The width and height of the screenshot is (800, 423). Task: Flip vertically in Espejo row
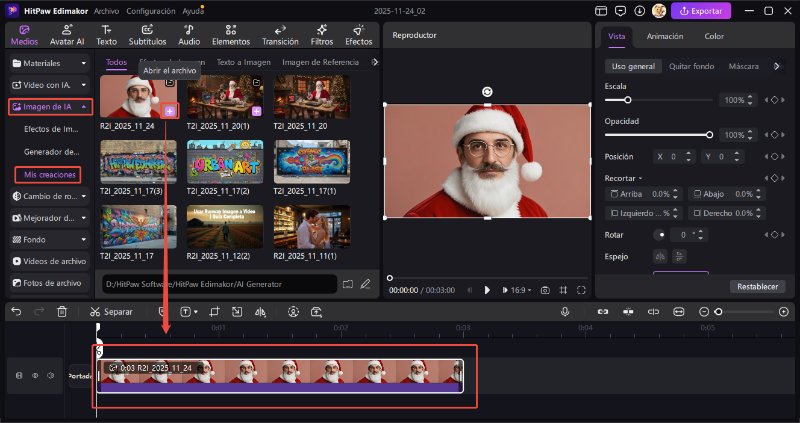(x=679, y=256)
